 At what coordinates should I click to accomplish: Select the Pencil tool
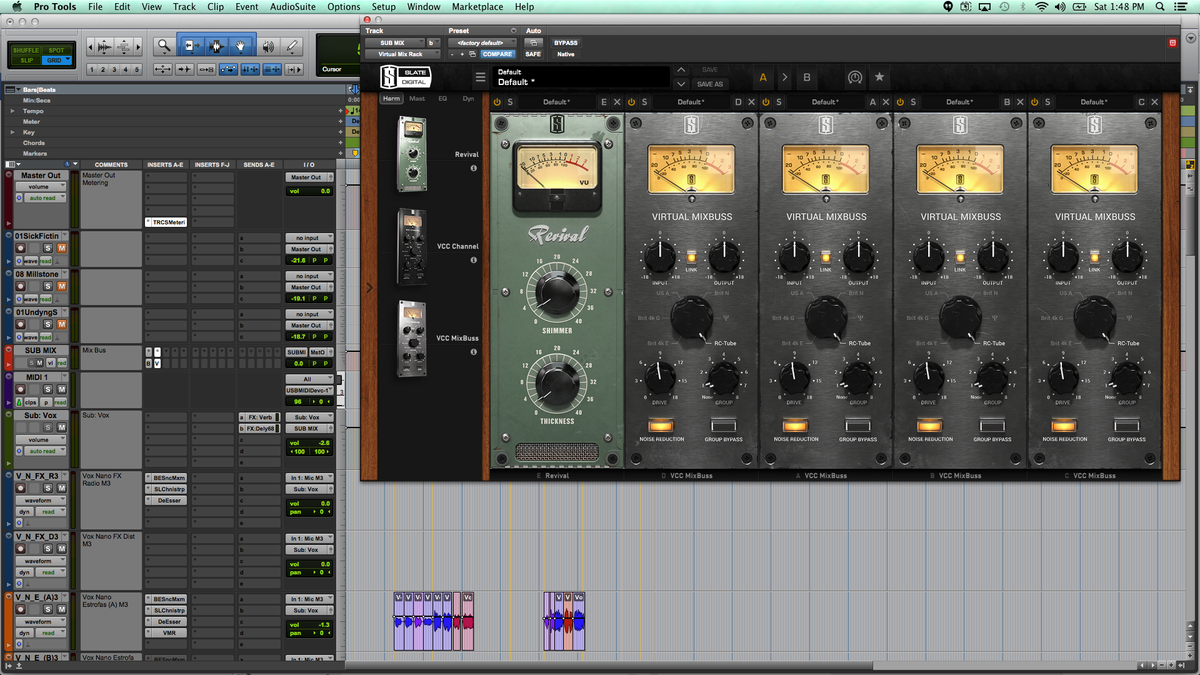tap(292, 46)
